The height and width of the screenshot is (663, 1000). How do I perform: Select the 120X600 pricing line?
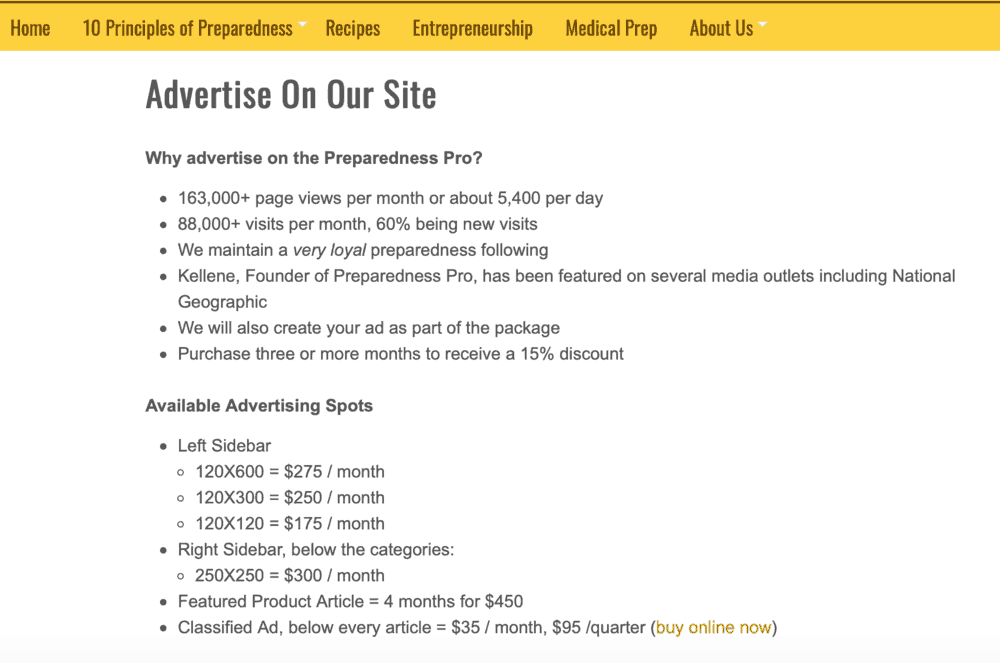(289, 471)
